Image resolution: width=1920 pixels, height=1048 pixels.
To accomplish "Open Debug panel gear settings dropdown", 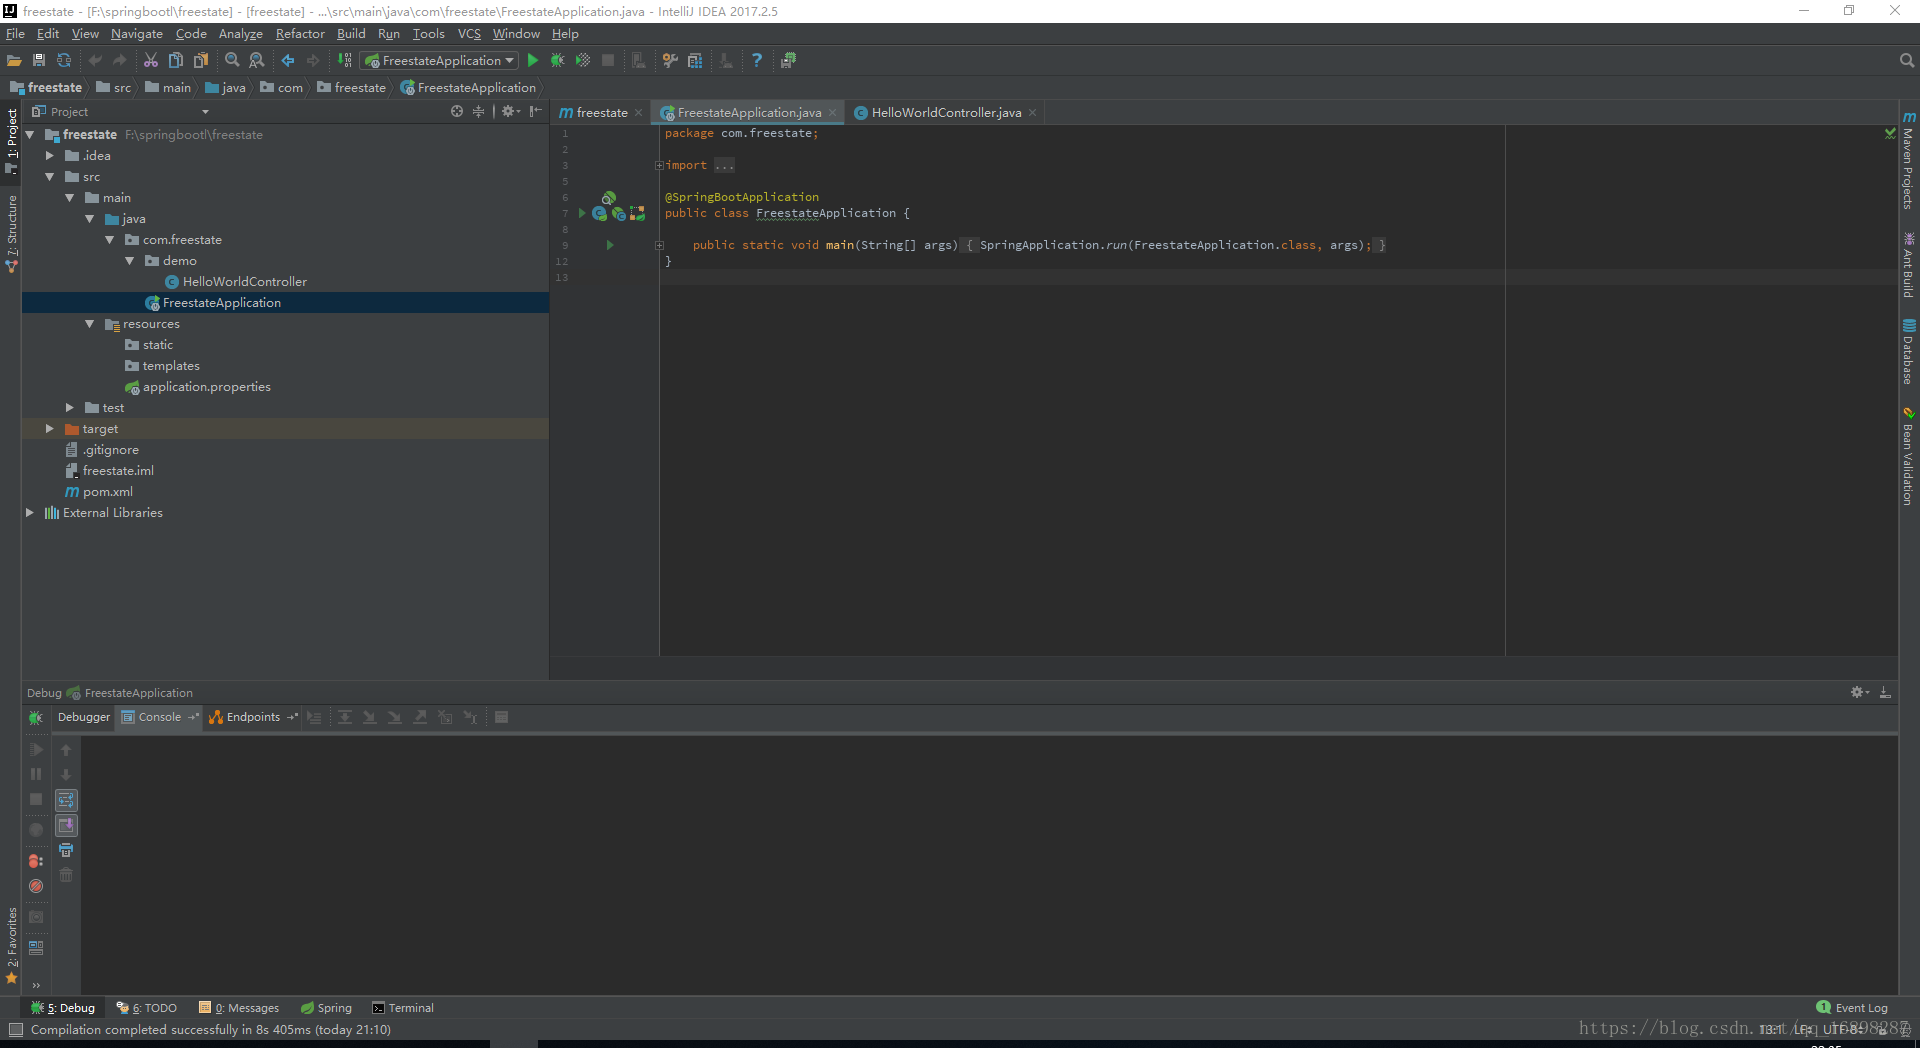I will point(1859,692).
